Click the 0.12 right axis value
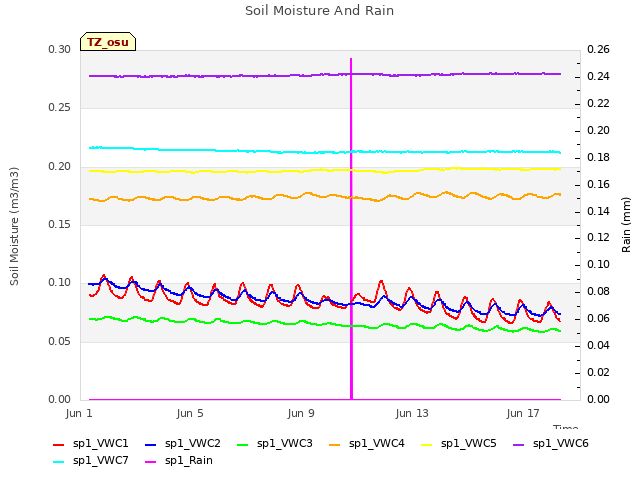The image size is (640, 480). [598, 238]
